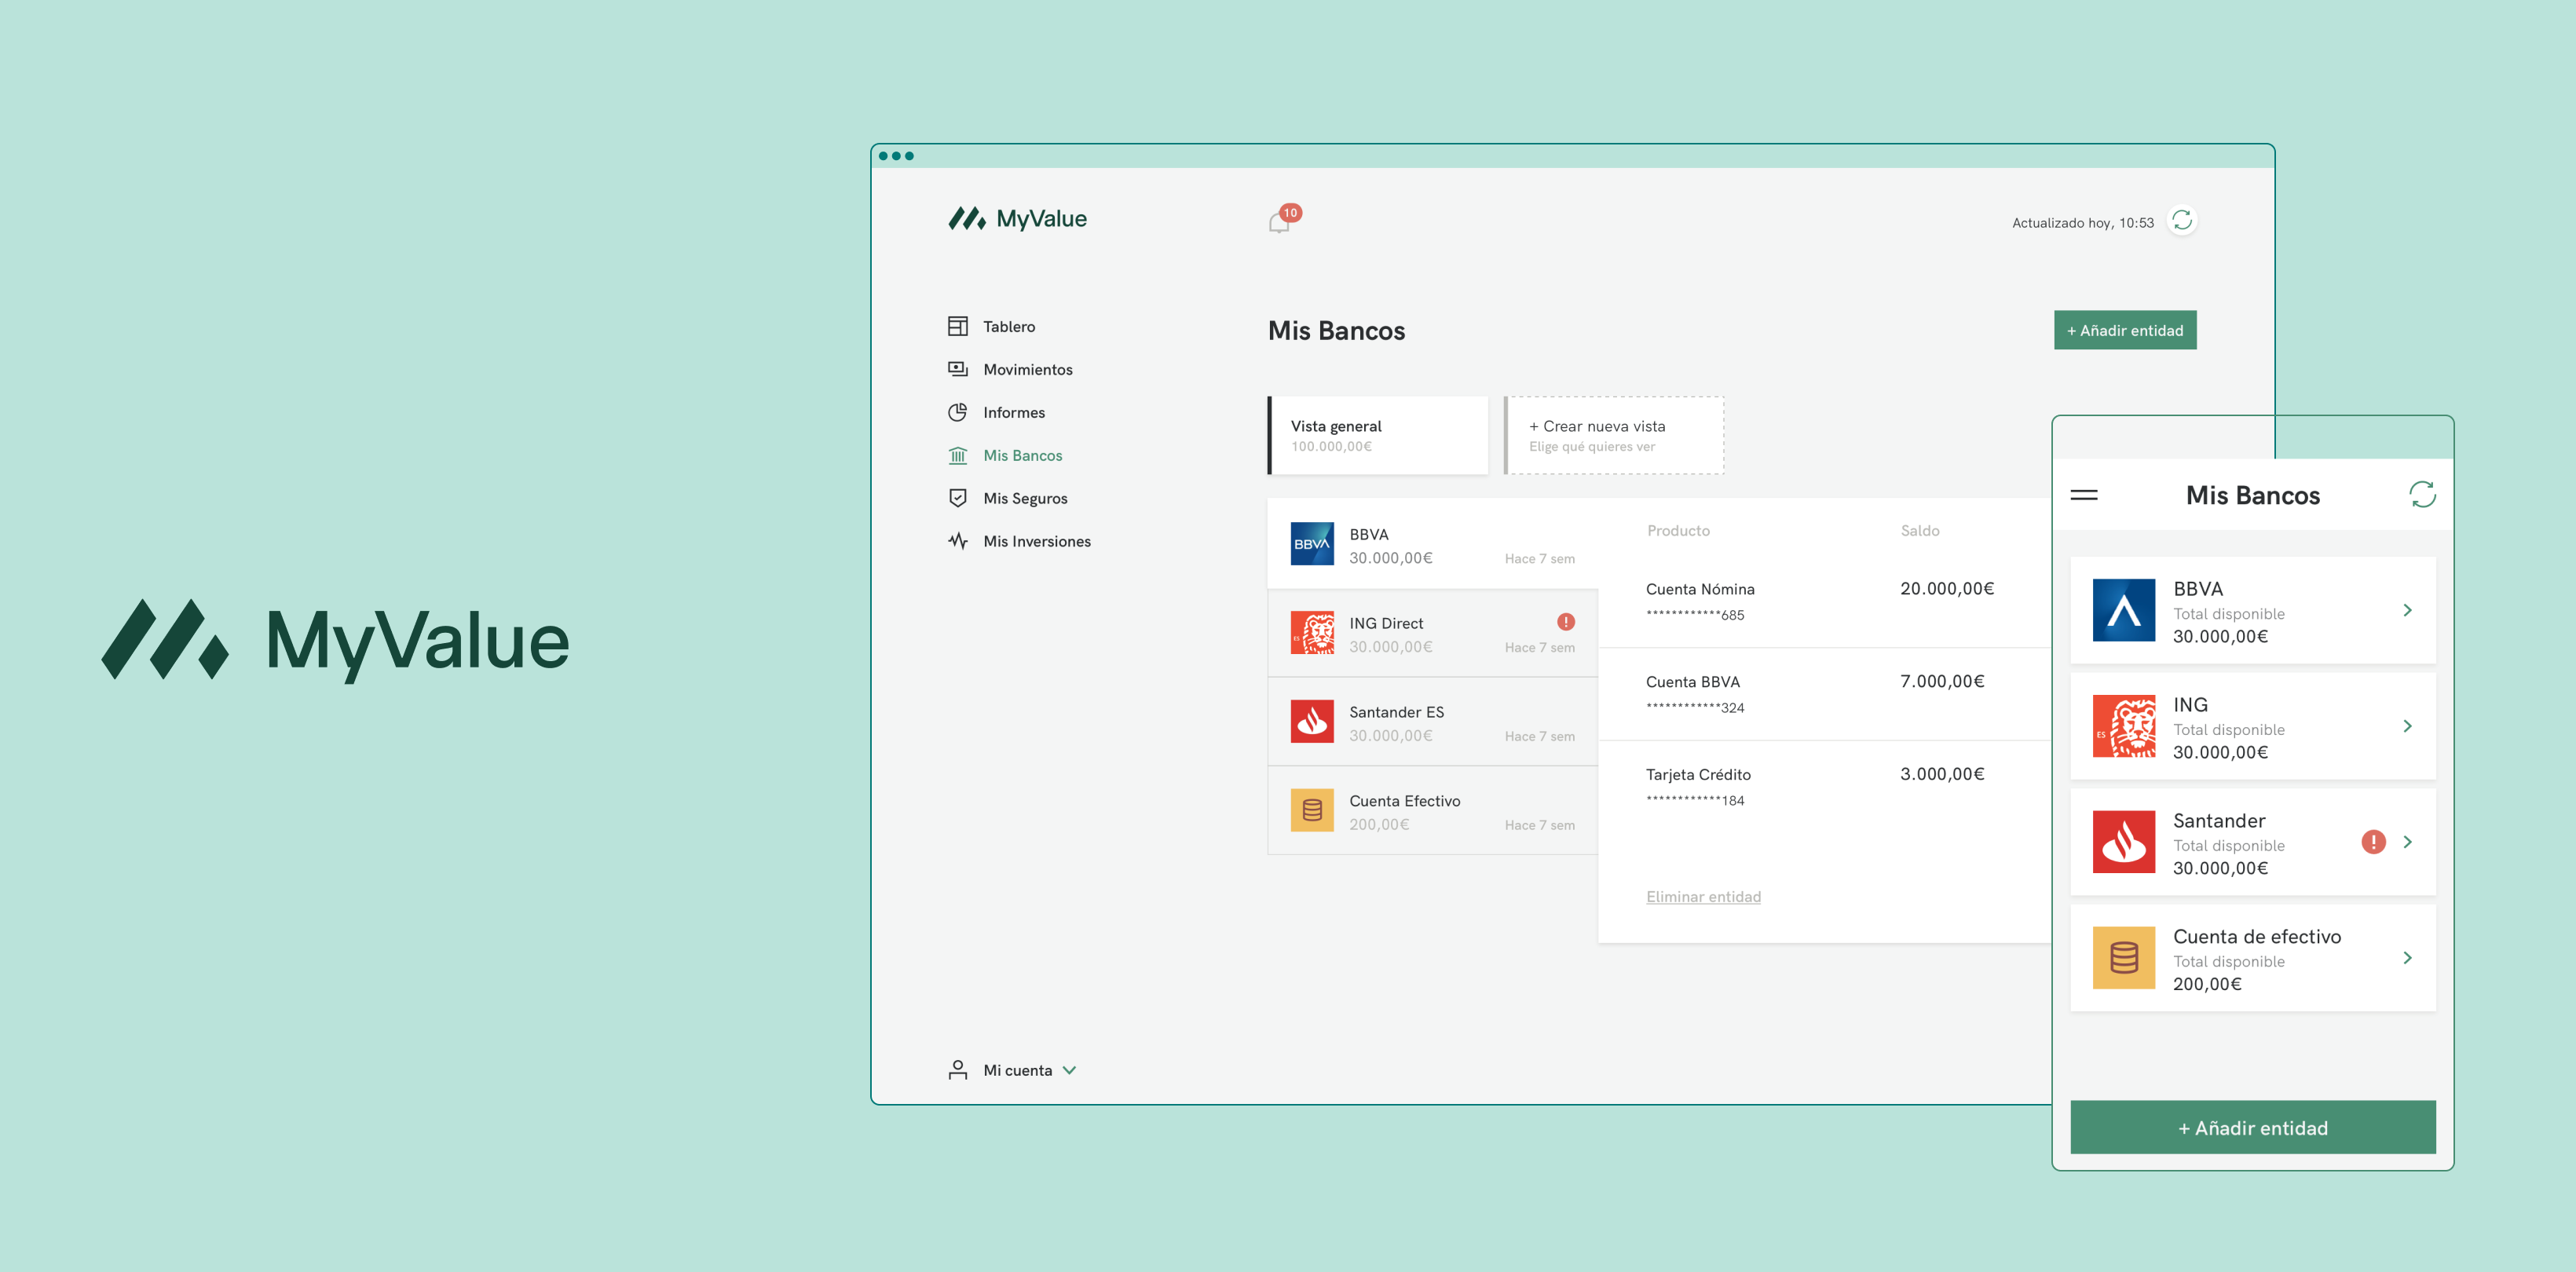Open BBVA details chevron in mobile view
The width and height of the screenshot is (2576, 1272).
coord(2407,610)
